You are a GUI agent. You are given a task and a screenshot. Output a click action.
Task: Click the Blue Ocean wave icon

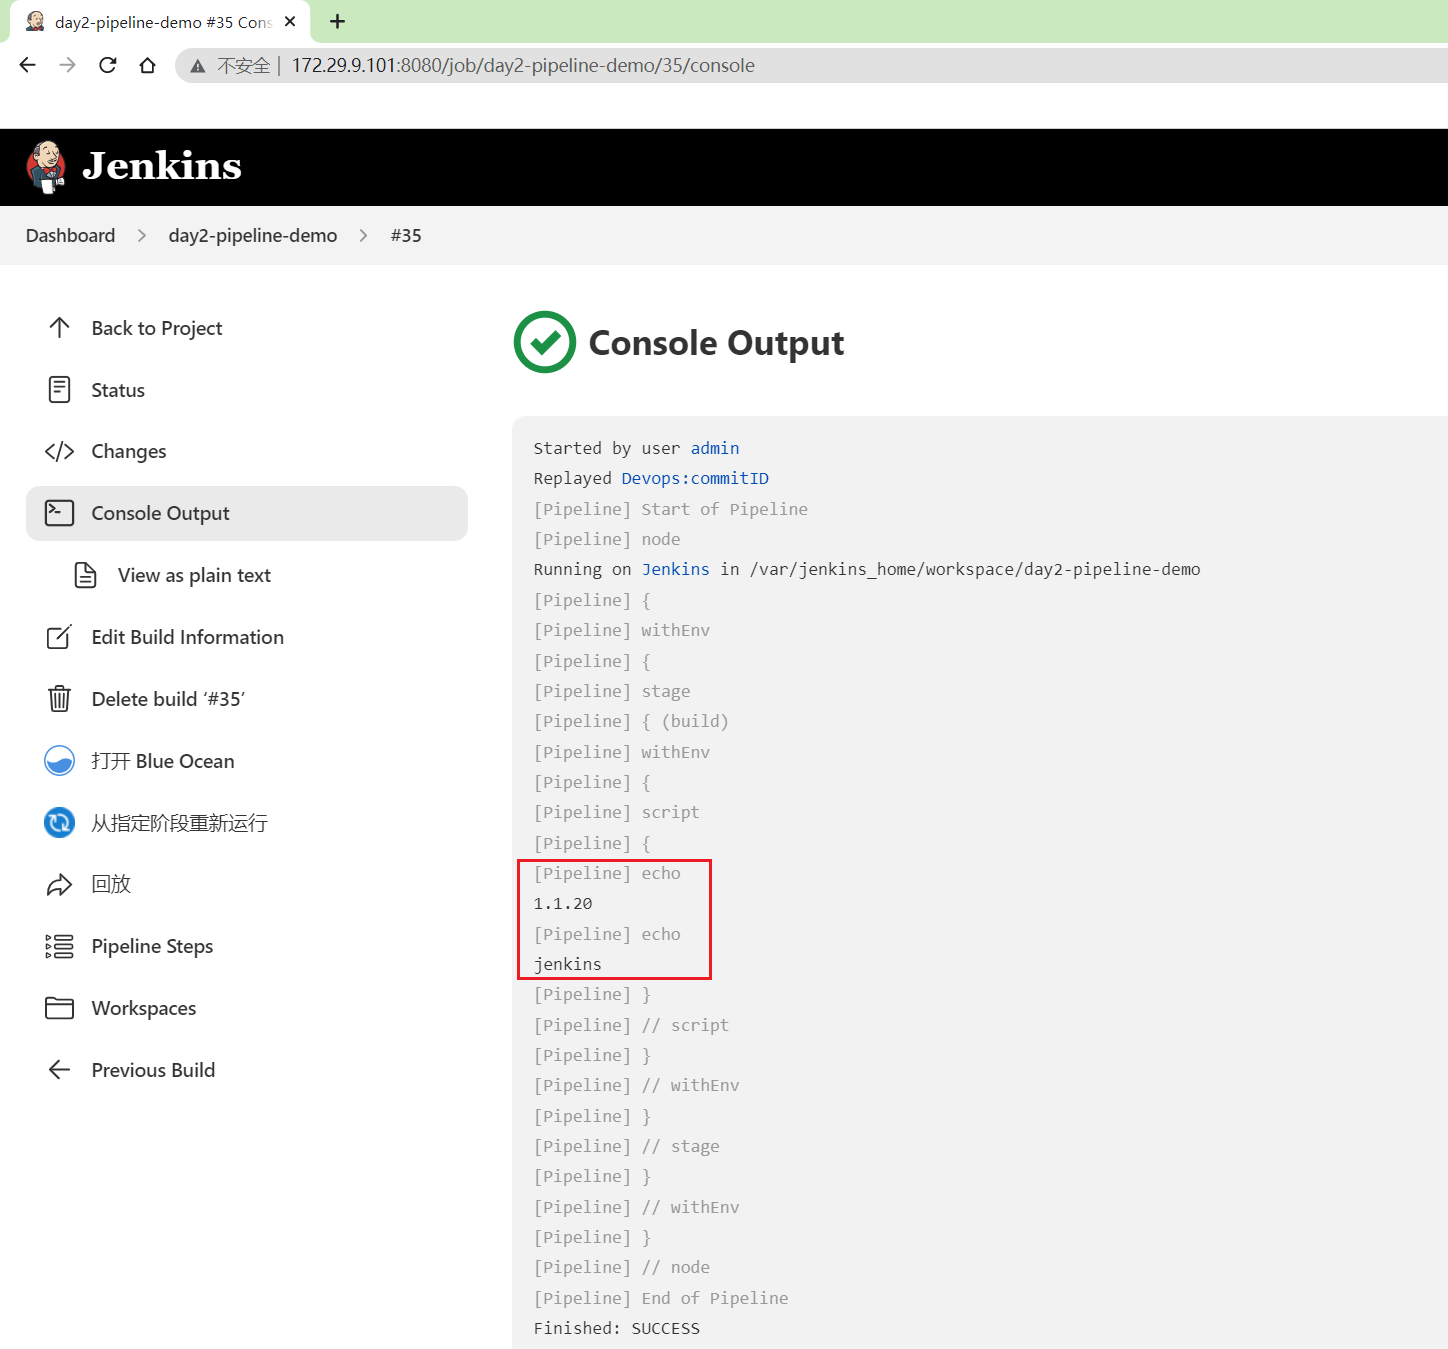click(59, 761)
